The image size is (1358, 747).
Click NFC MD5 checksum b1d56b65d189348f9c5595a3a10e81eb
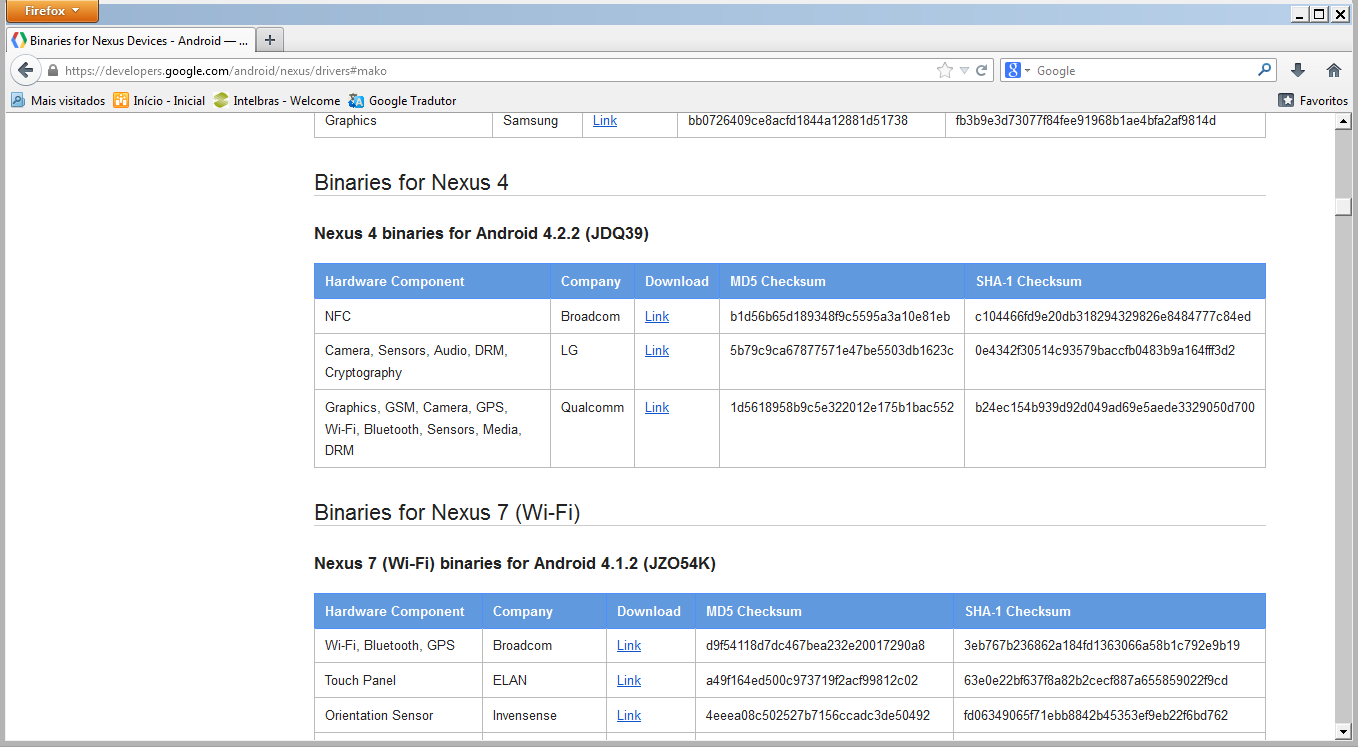click(840, 316)
